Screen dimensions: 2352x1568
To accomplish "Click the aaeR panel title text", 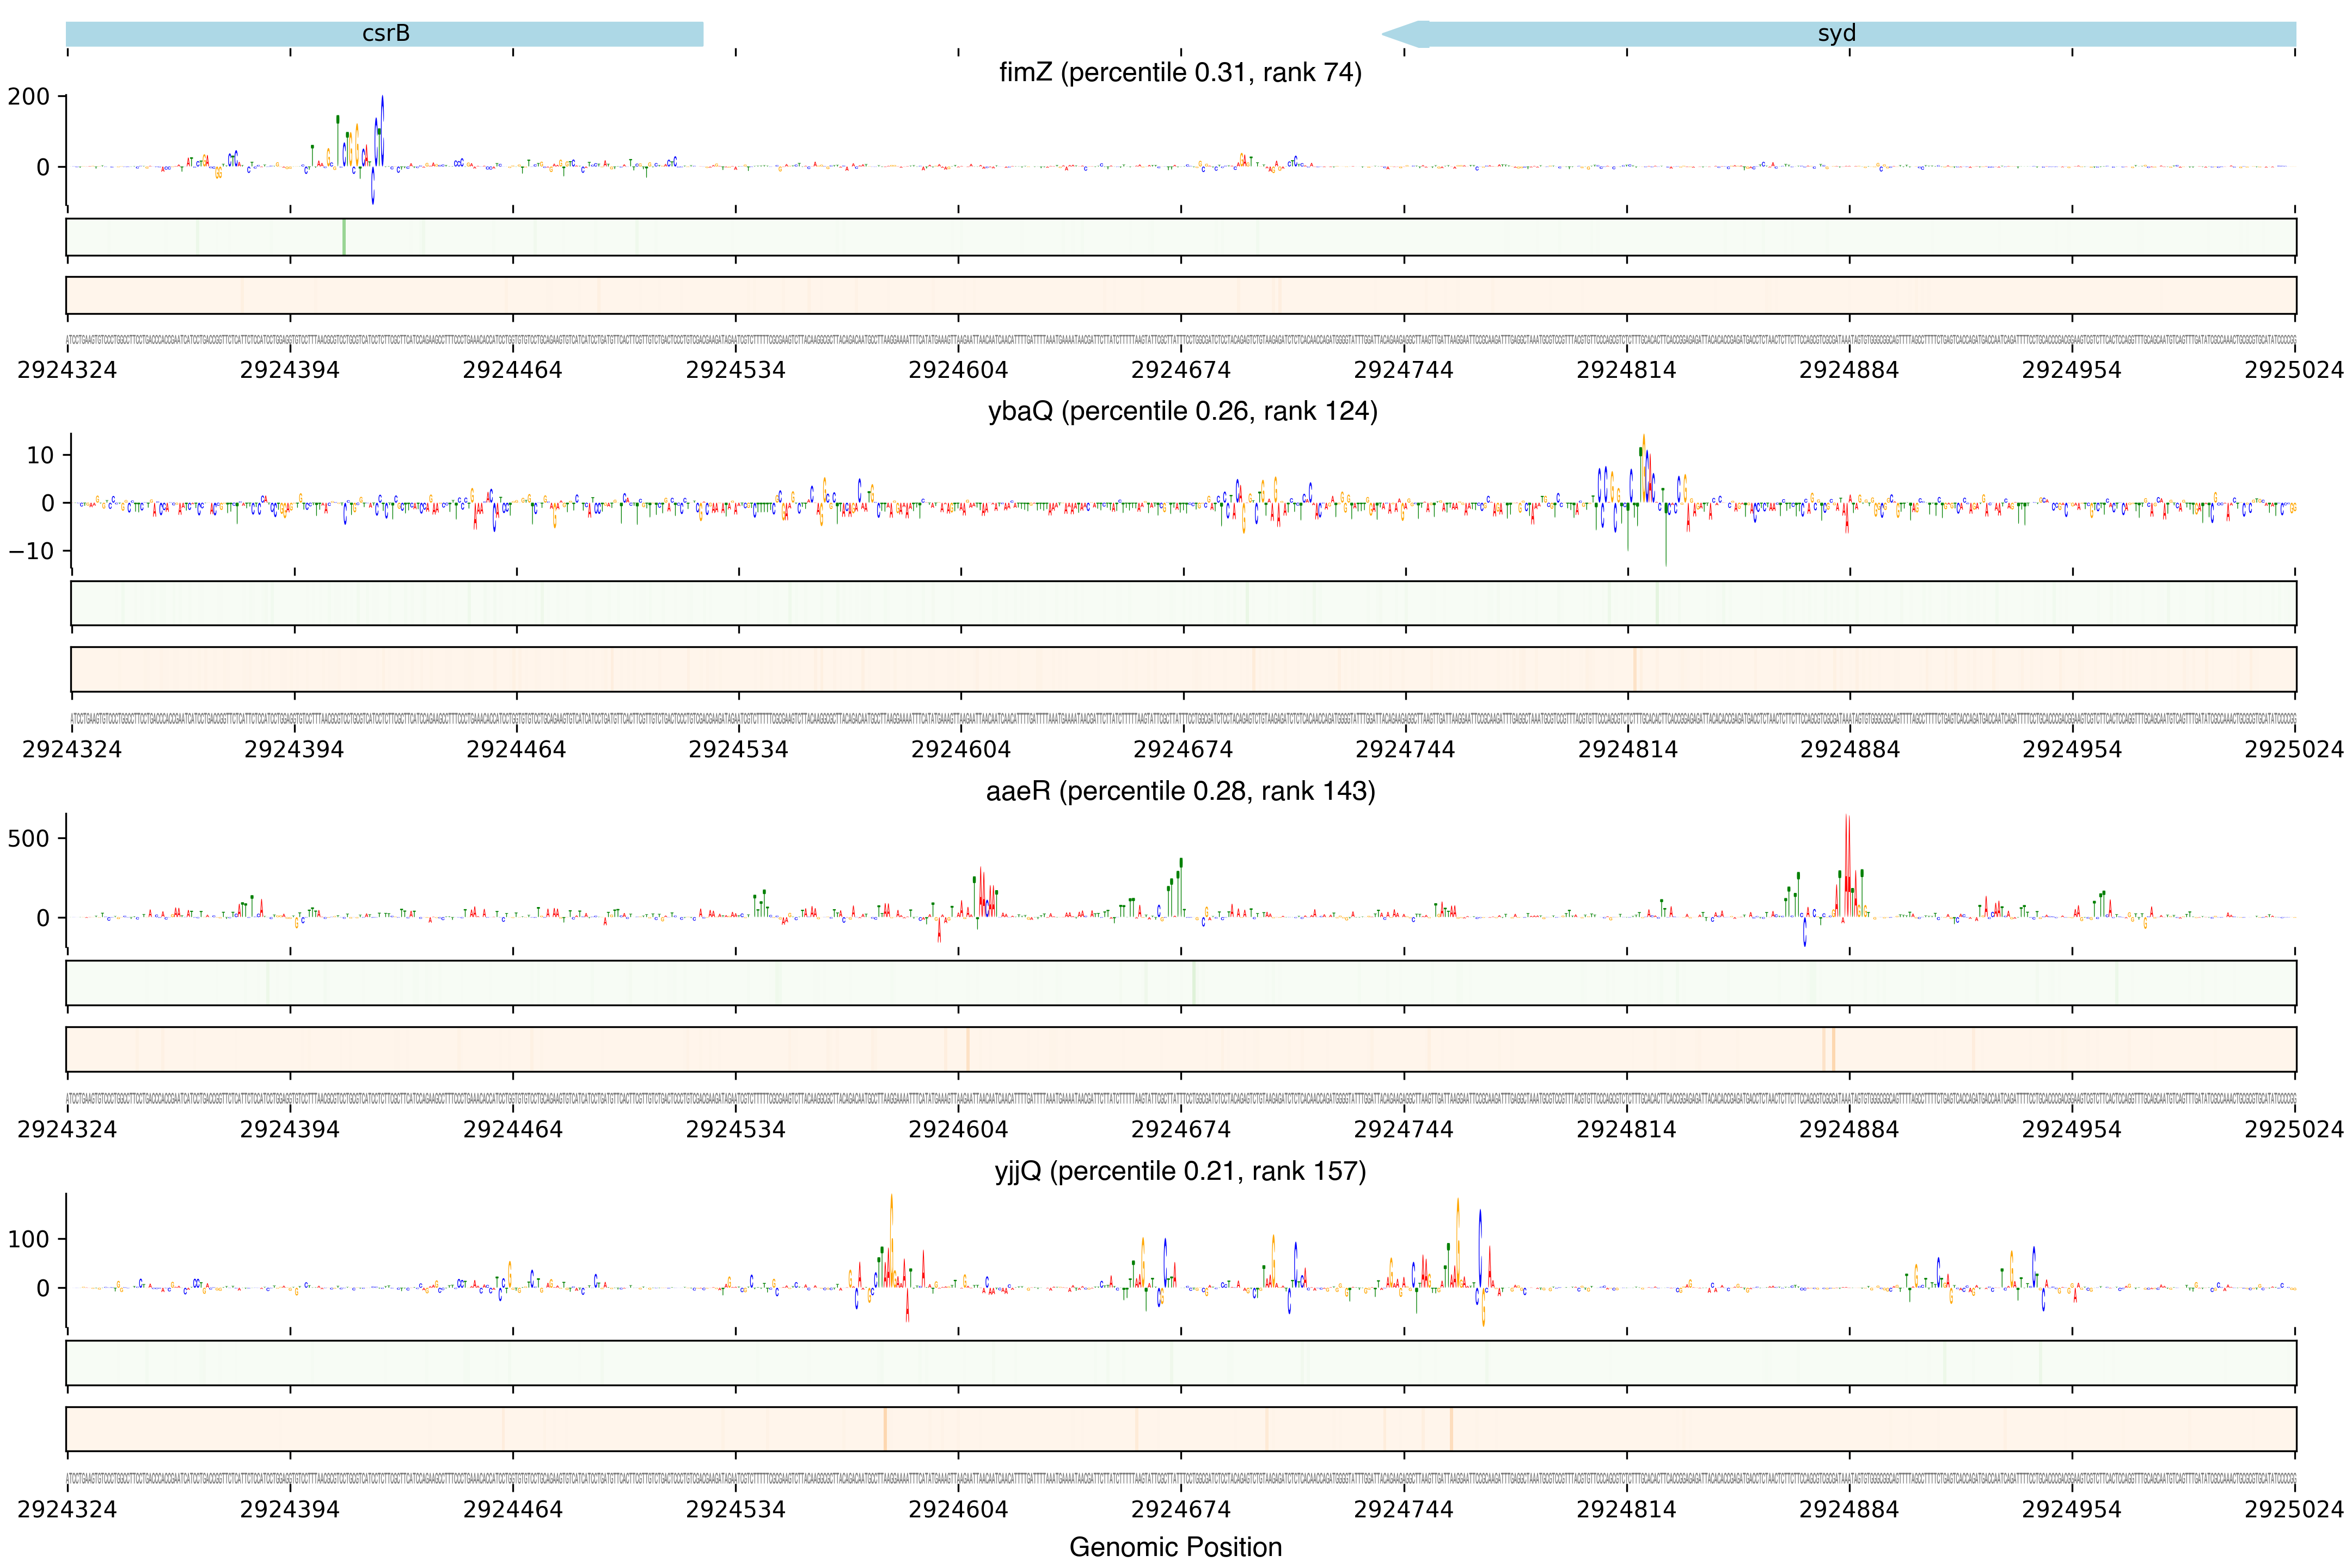I will (x=1180, y=791).
